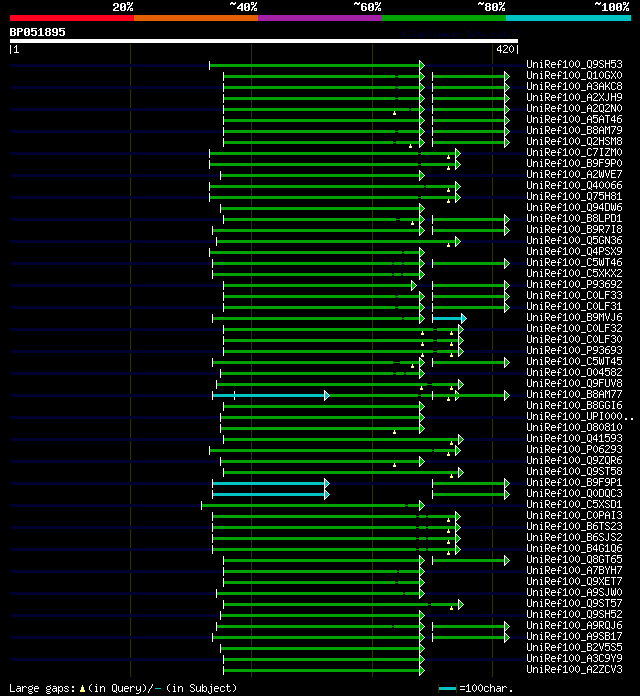This screenshot has width=640, height=696.
Task: Select the UniRef100_B9F9P1 hit label
Action: point(574,482)
